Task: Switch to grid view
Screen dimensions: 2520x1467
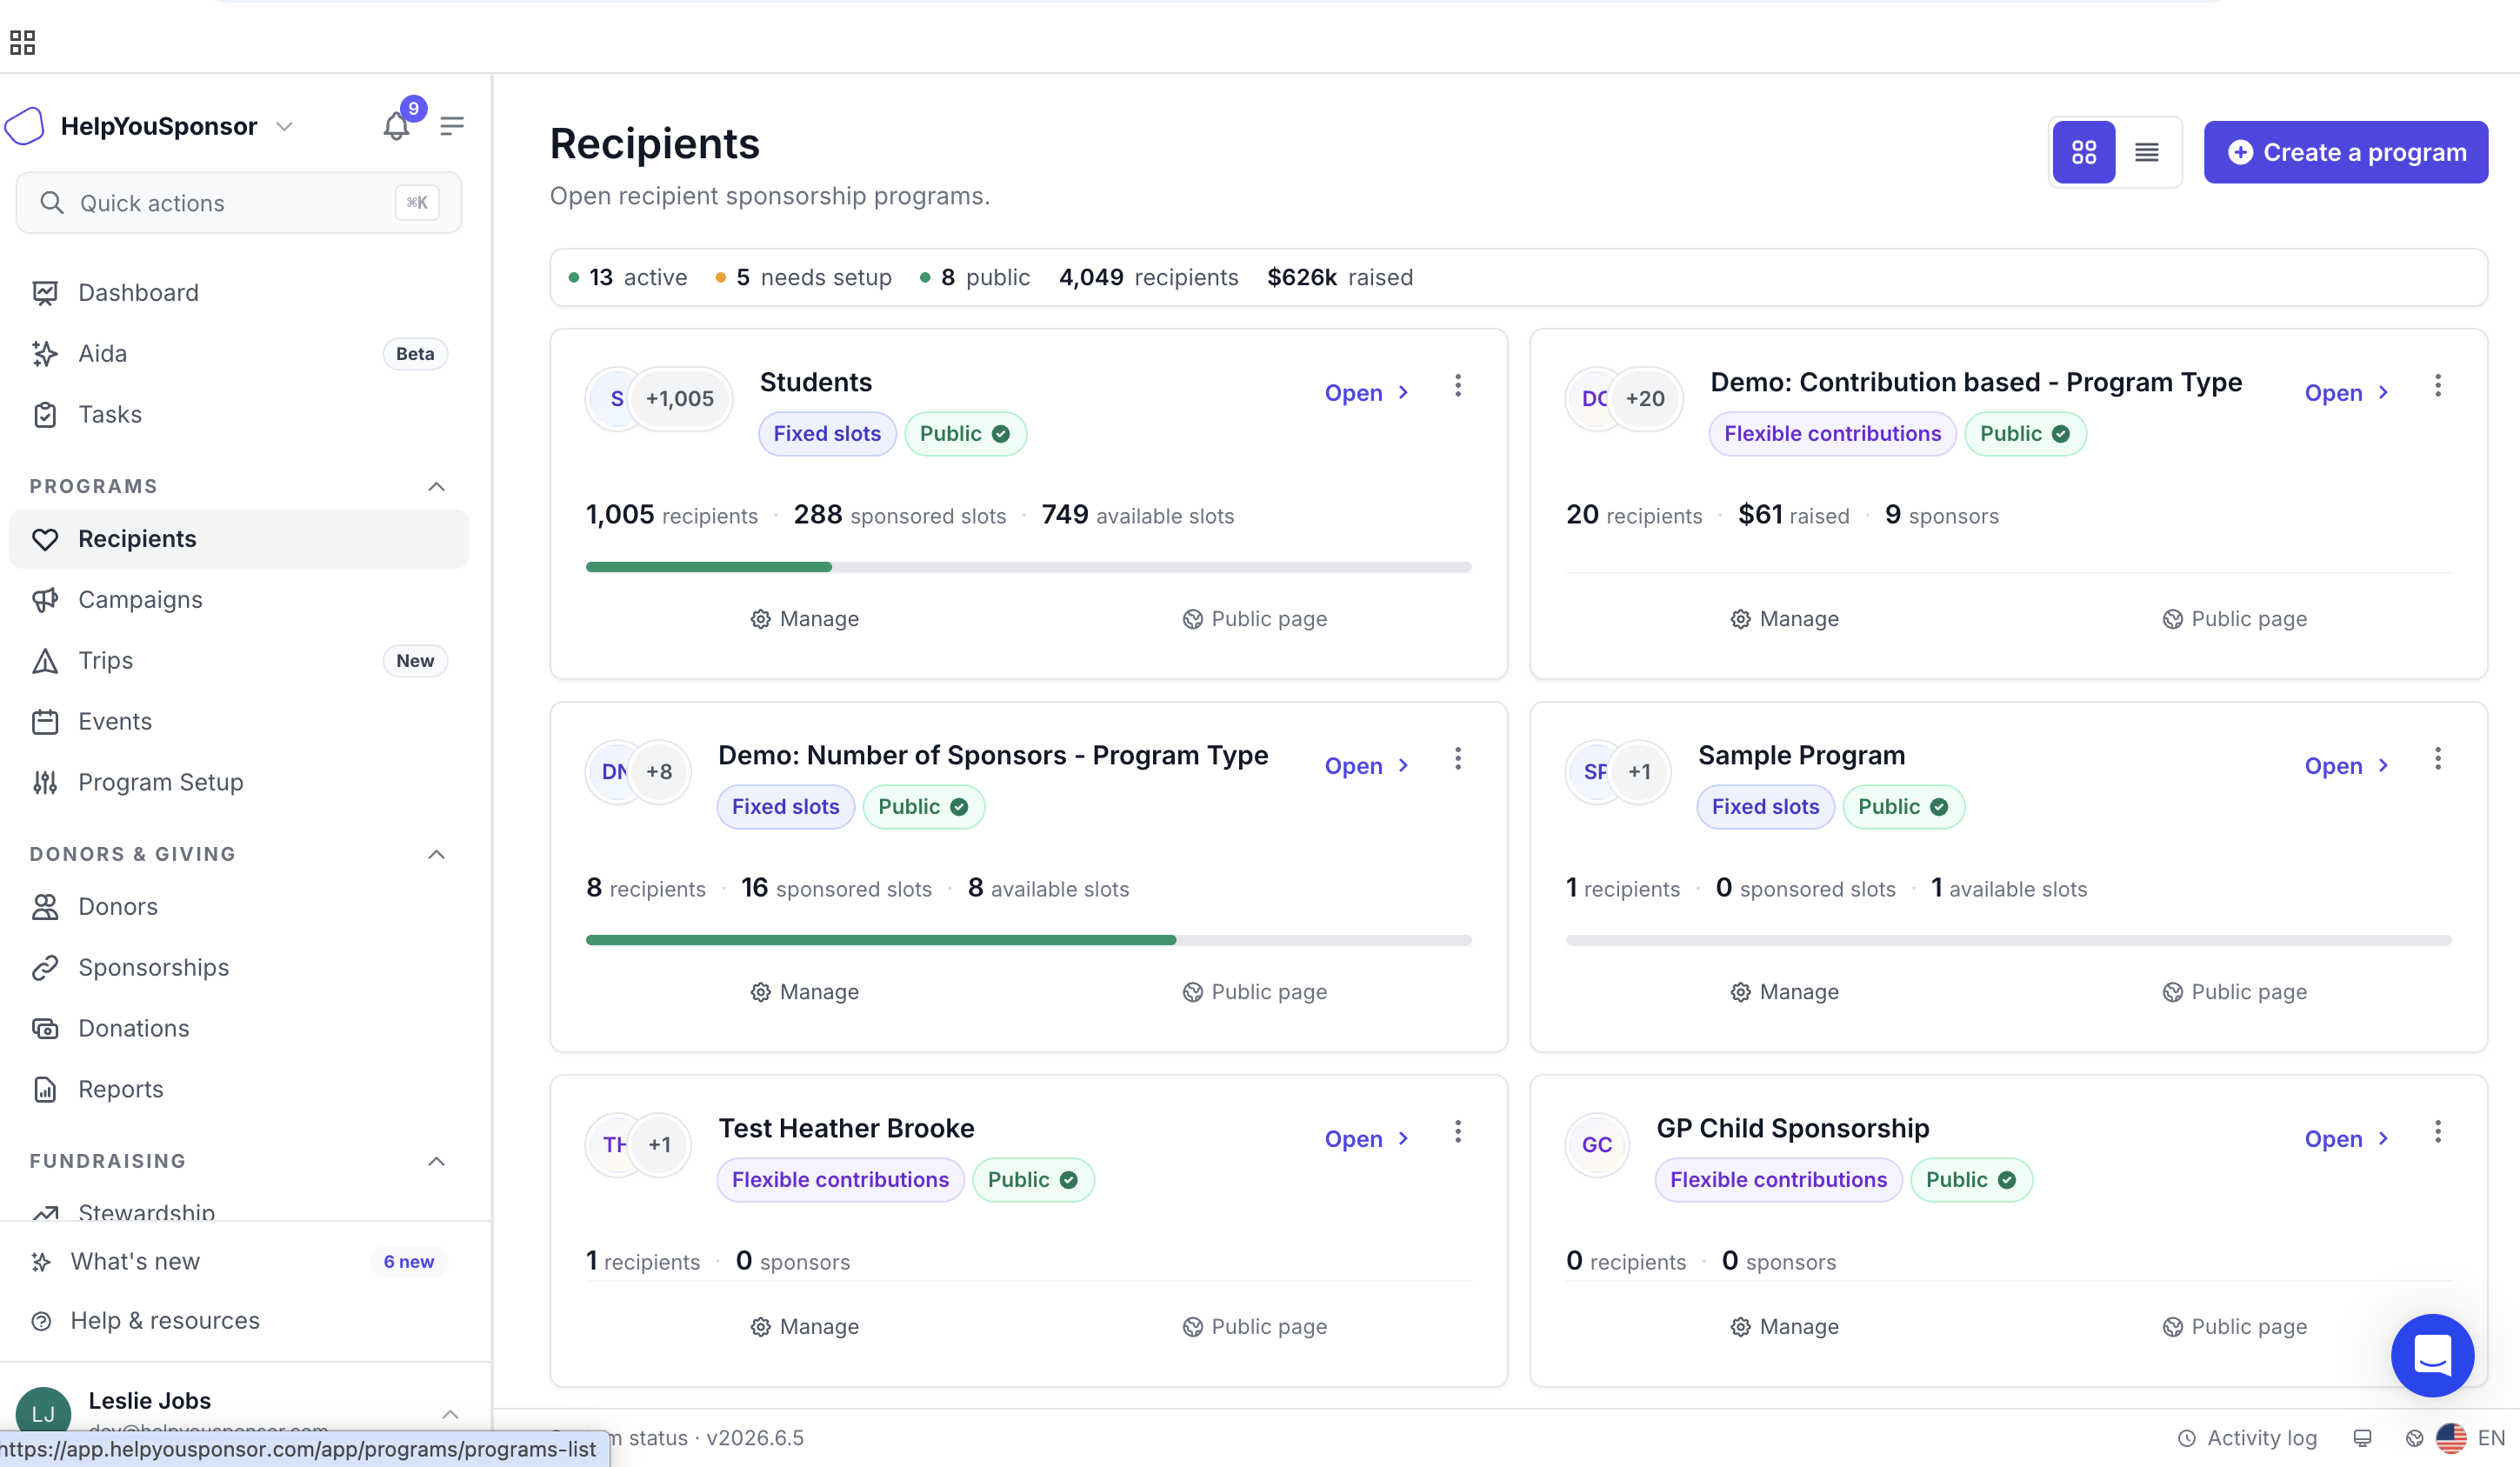Action: 2084,152
